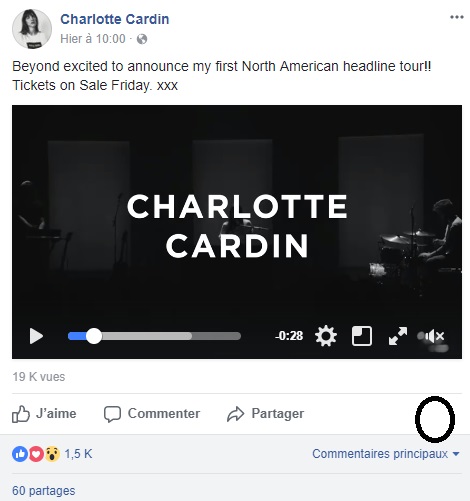Viewport: 470px width, 501px height.
Task: Seek on the video progress bar
Action: 154,336
